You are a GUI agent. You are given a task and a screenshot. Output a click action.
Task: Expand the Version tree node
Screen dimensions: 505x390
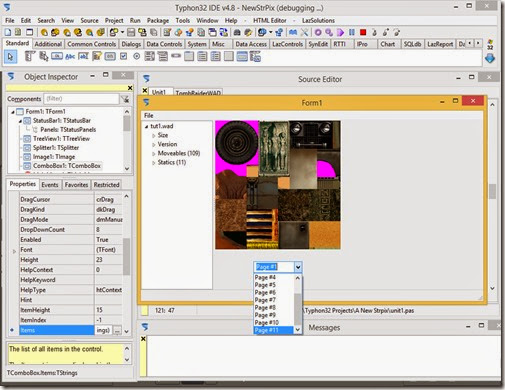pyautogui.click(x=154, y=145)
